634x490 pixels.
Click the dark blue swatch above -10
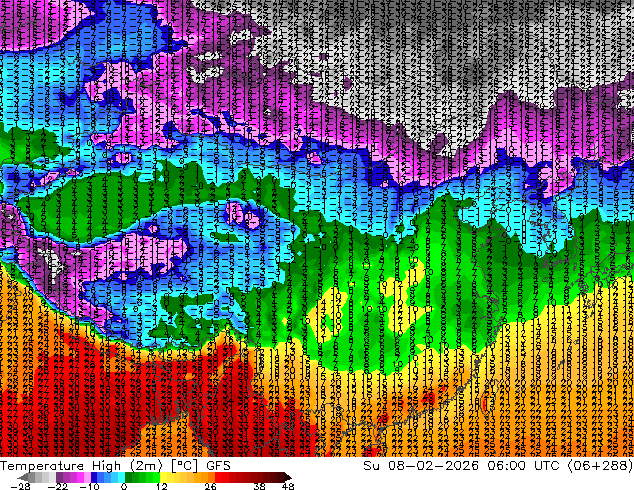coord(94,477)
